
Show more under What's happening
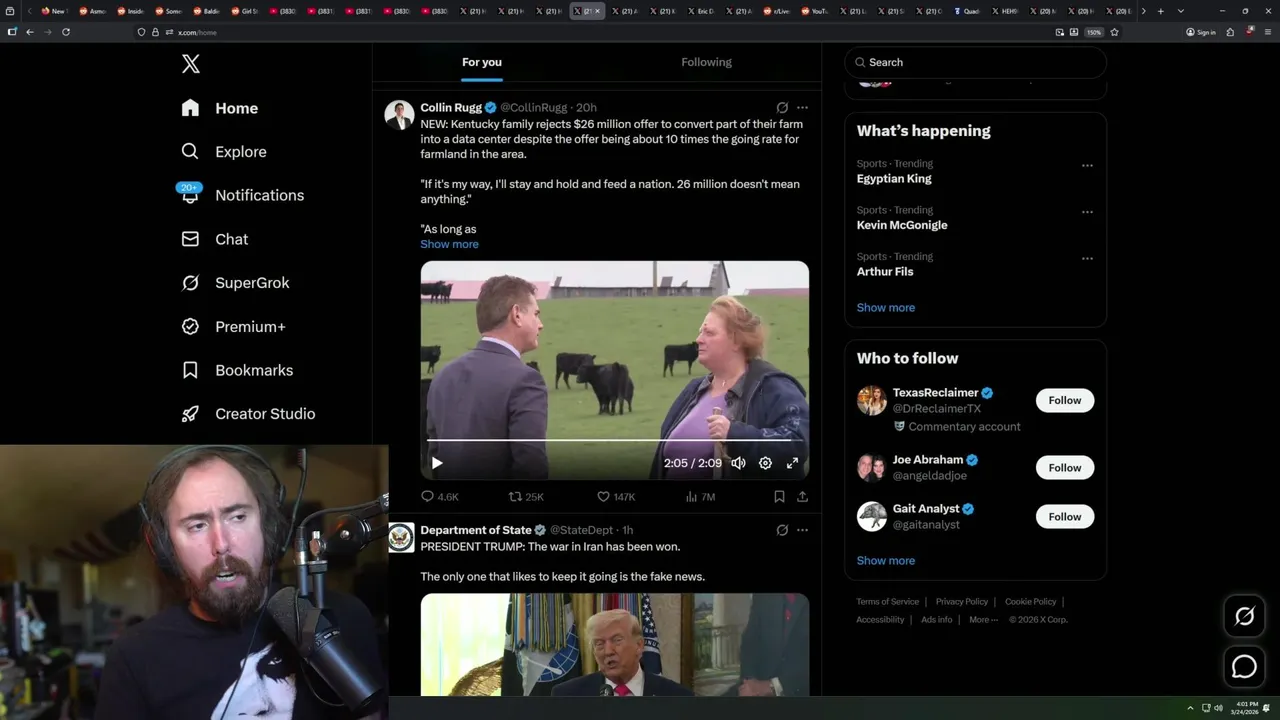tap(886, 307)
